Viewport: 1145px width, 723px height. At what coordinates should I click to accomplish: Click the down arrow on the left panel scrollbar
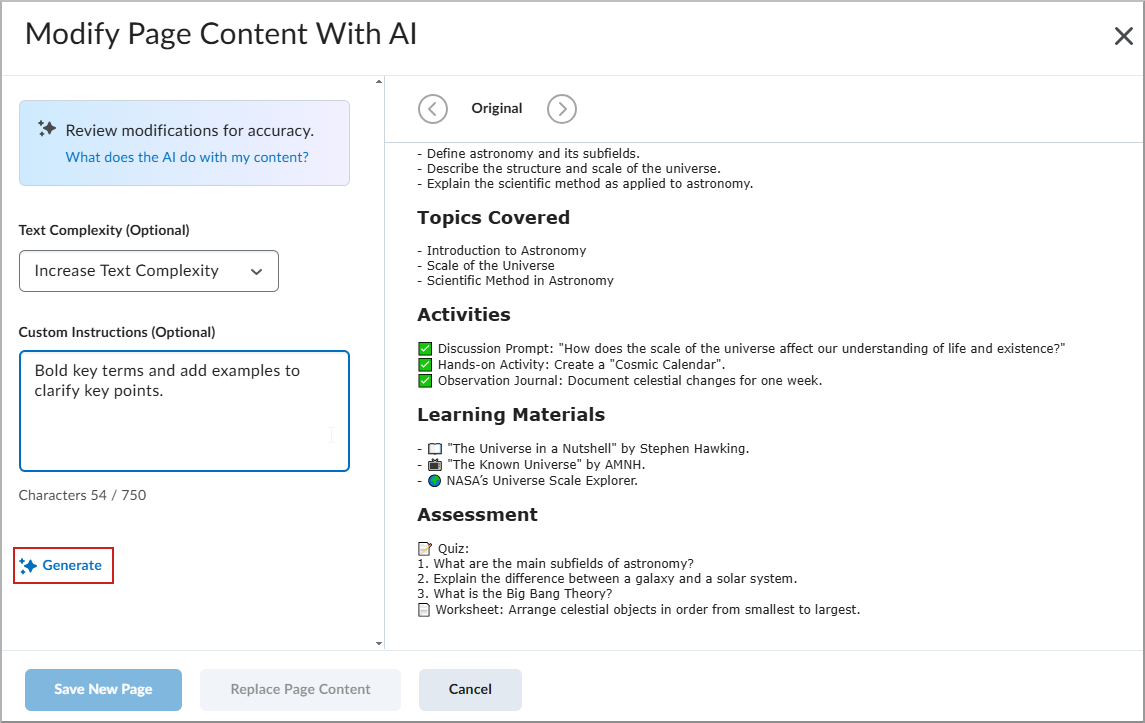pos(381,643)
